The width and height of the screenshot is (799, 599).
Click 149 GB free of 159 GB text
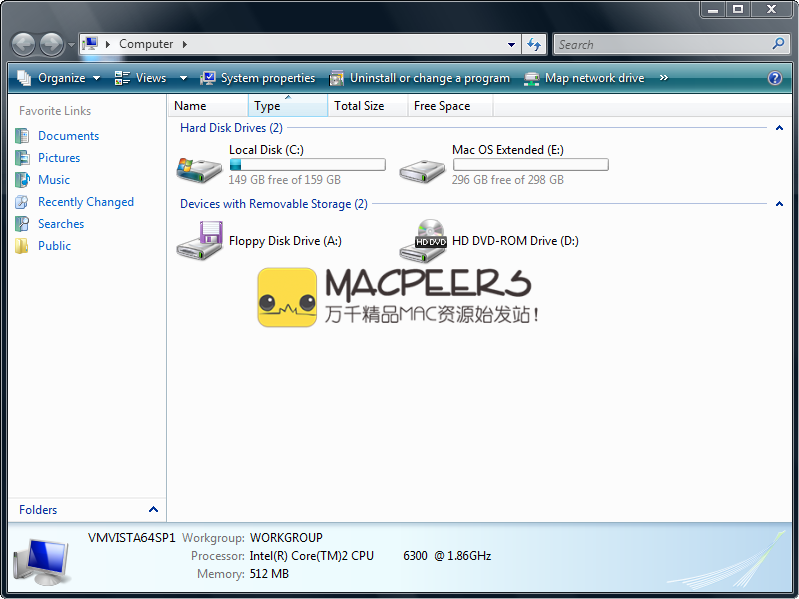tap(284, 180)
